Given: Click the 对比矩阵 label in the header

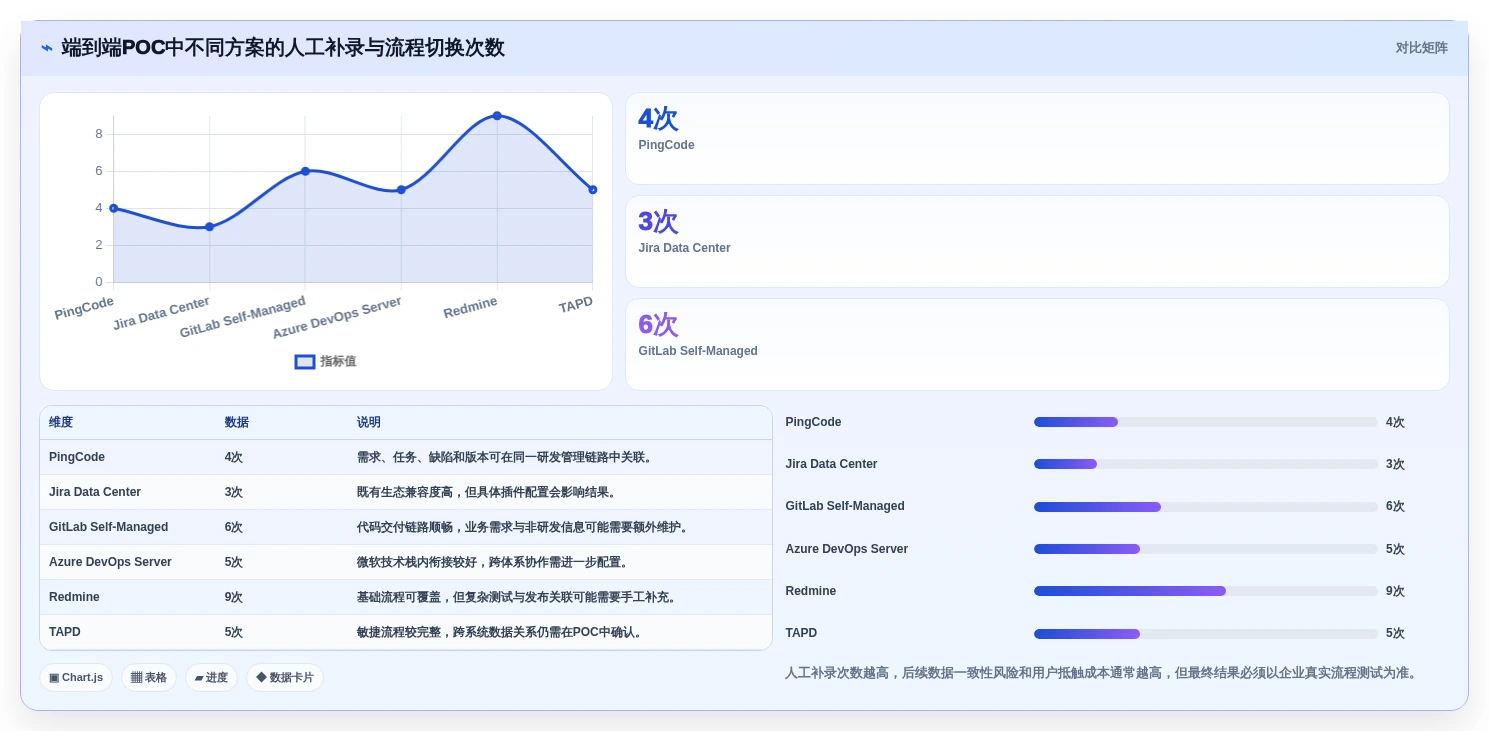Looking at the screenshot, I should point(1422,48).
